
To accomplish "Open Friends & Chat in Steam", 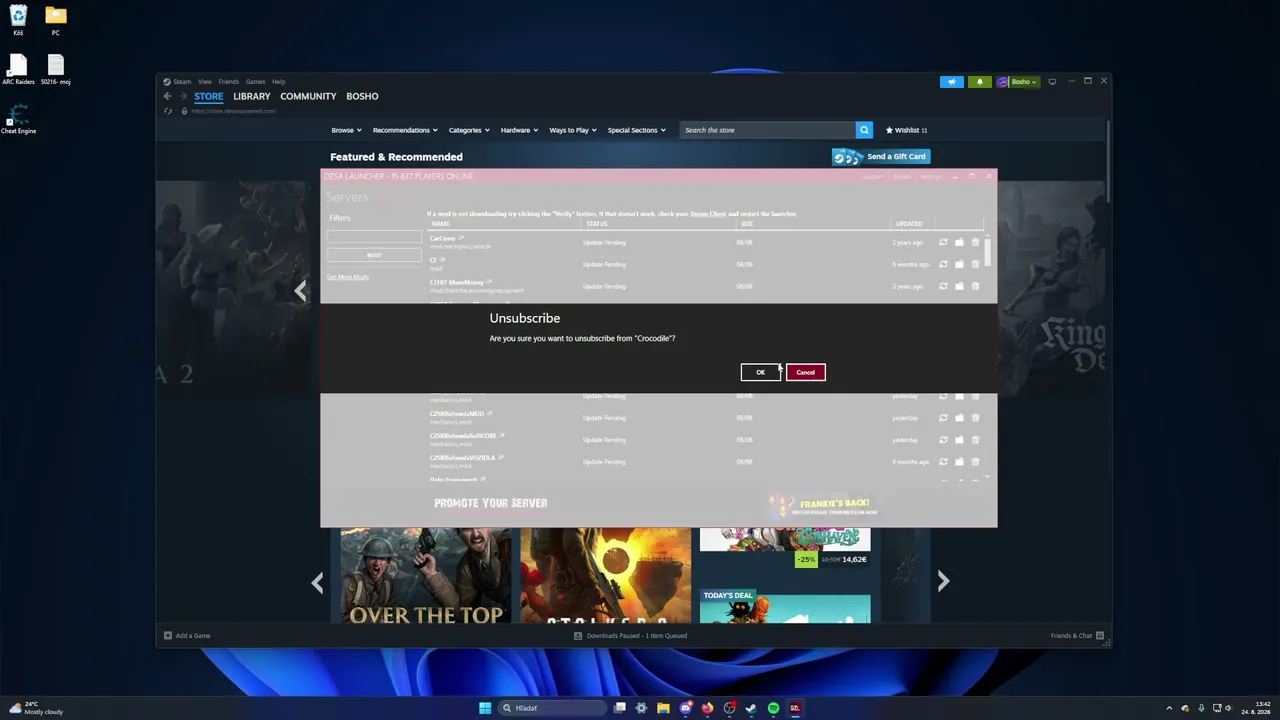I will coord(1077,636).
